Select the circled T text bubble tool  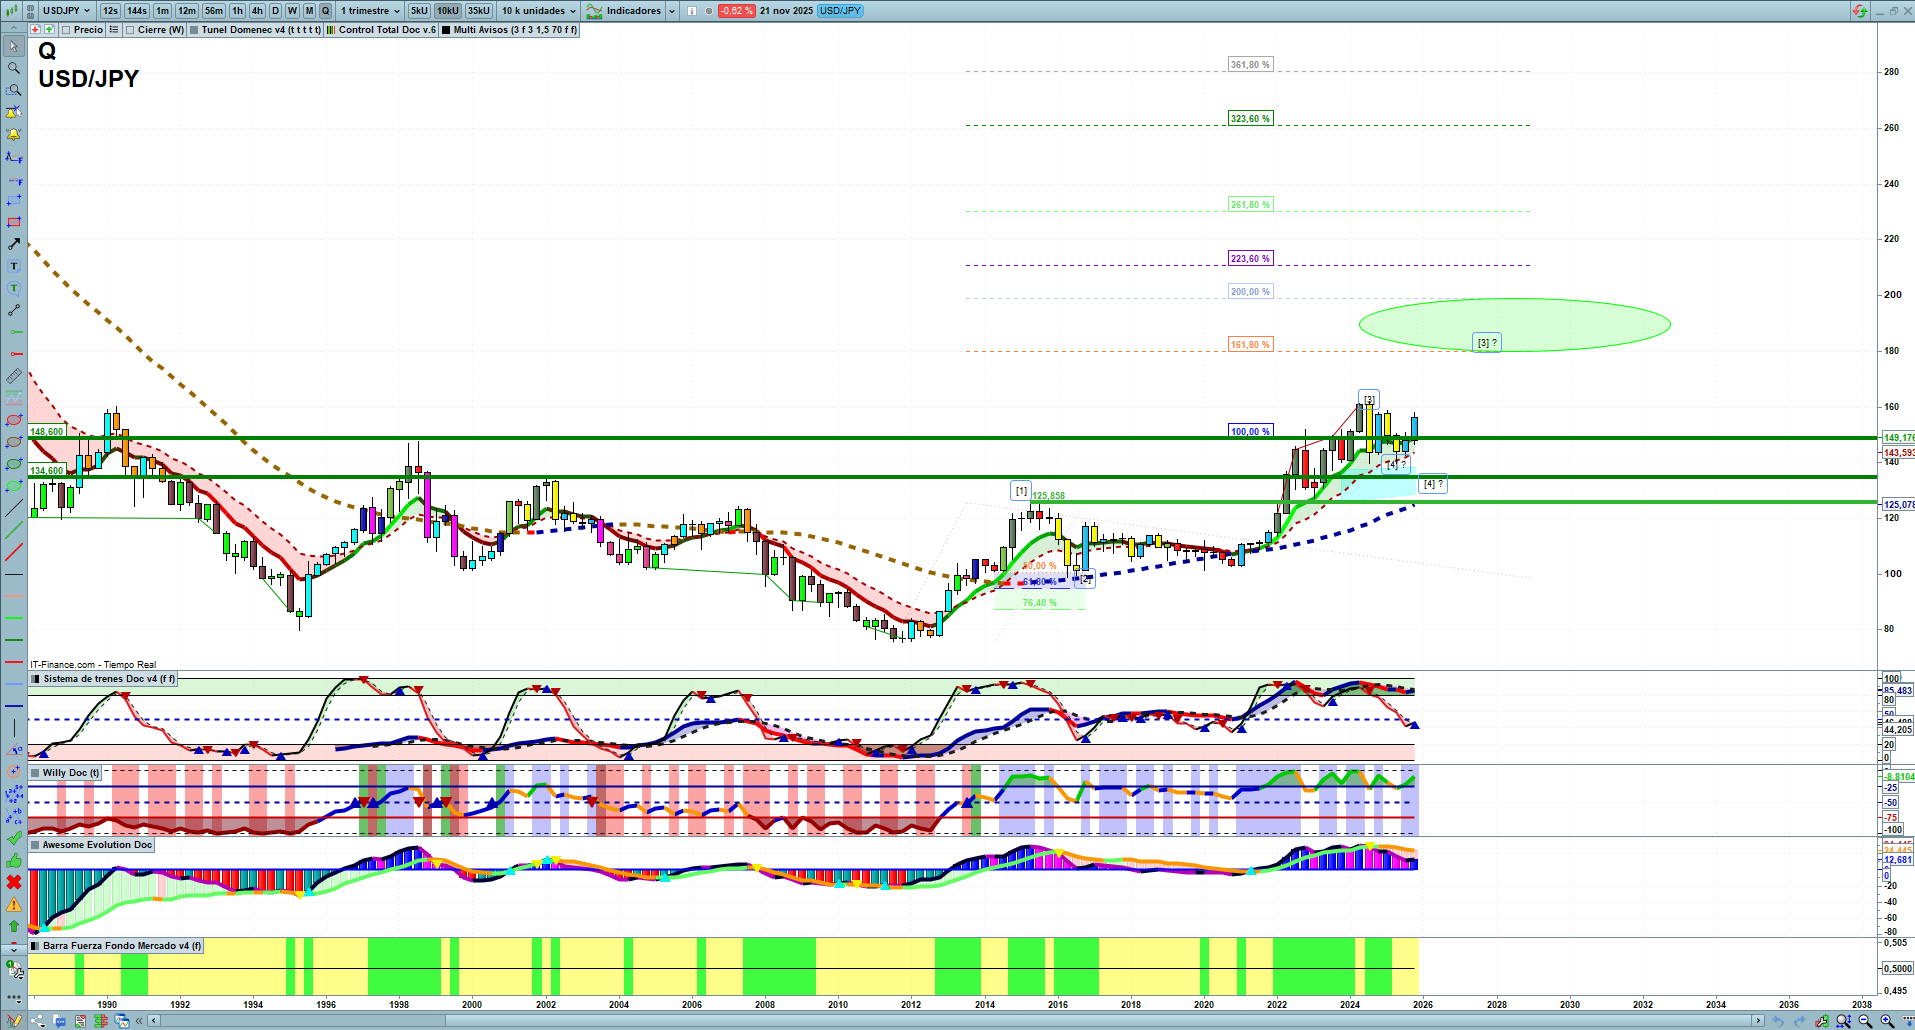point(14,288)
